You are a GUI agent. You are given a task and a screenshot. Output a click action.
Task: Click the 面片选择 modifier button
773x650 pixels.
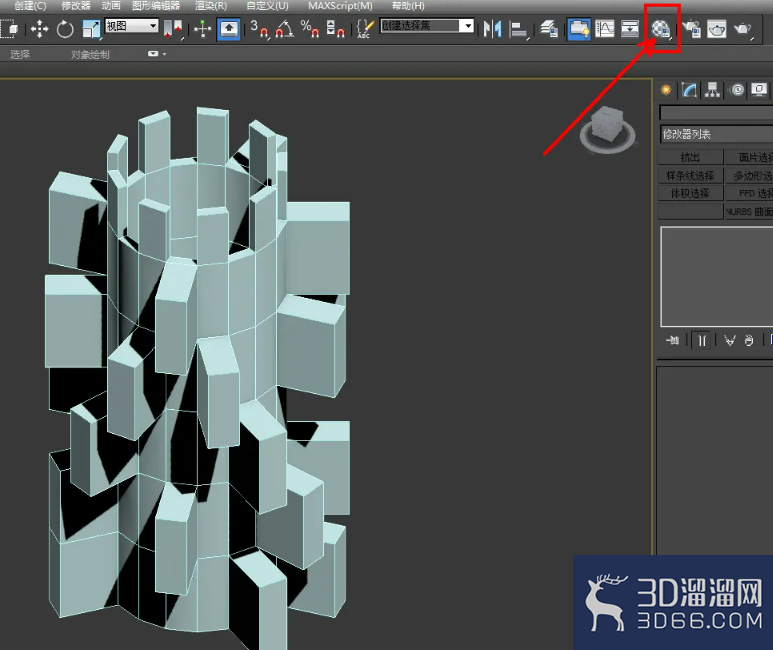(x=749, y=157)
